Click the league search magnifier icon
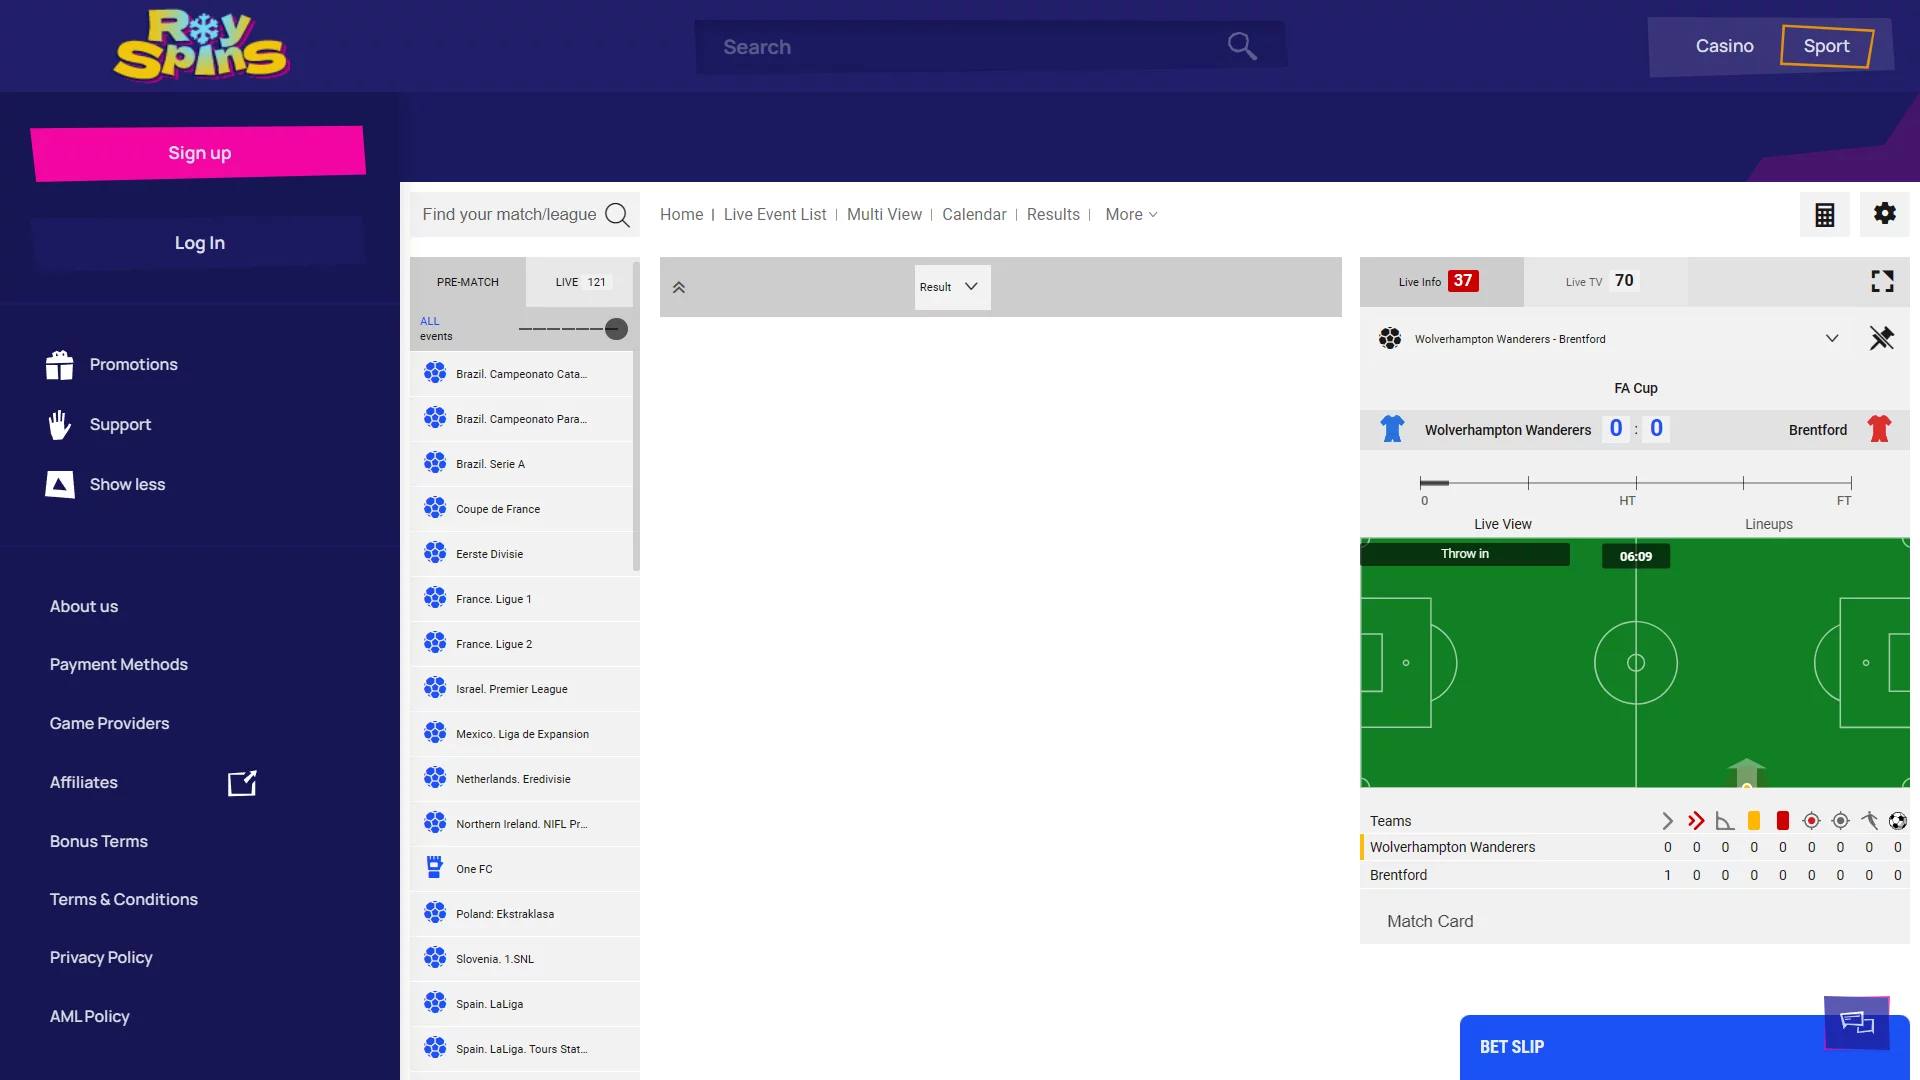The width and height of the screenshot is (1920, 1080). tap(618, 215)
